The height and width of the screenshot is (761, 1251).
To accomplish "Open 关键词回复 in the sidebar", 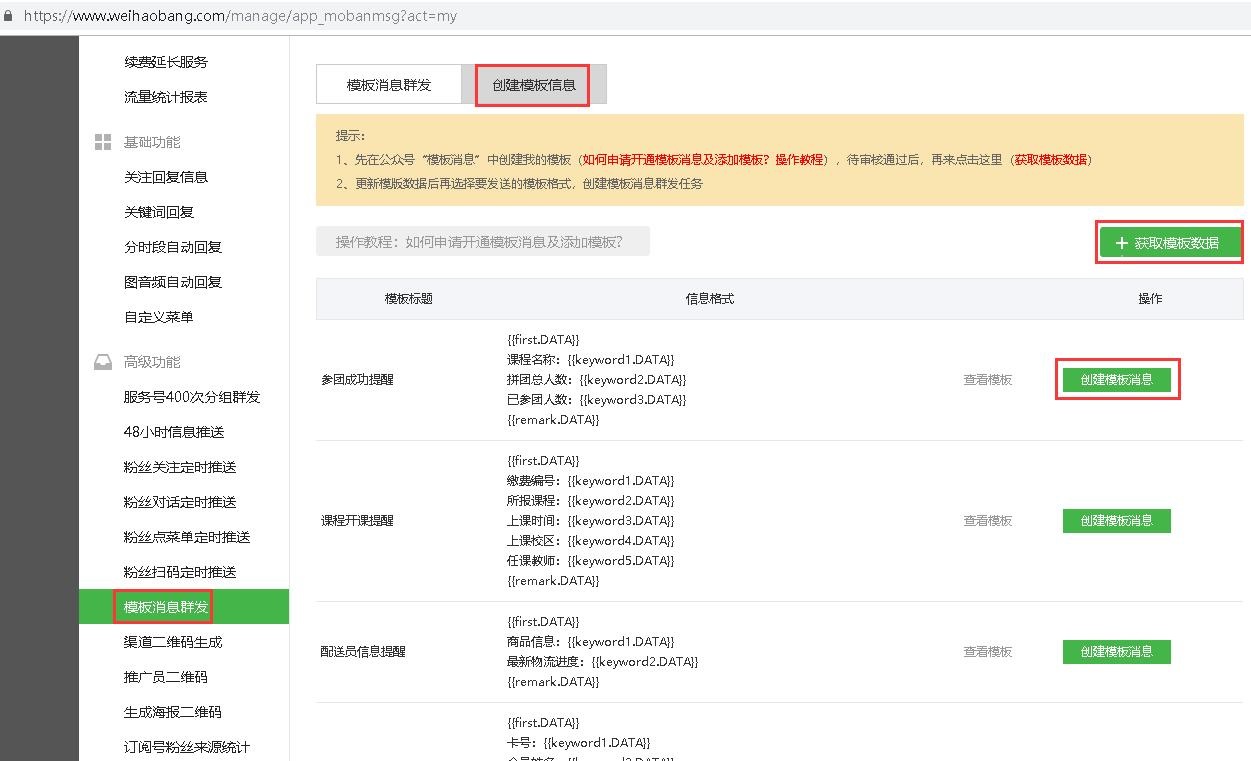I will pyautogui.click(x=159, y=212).
